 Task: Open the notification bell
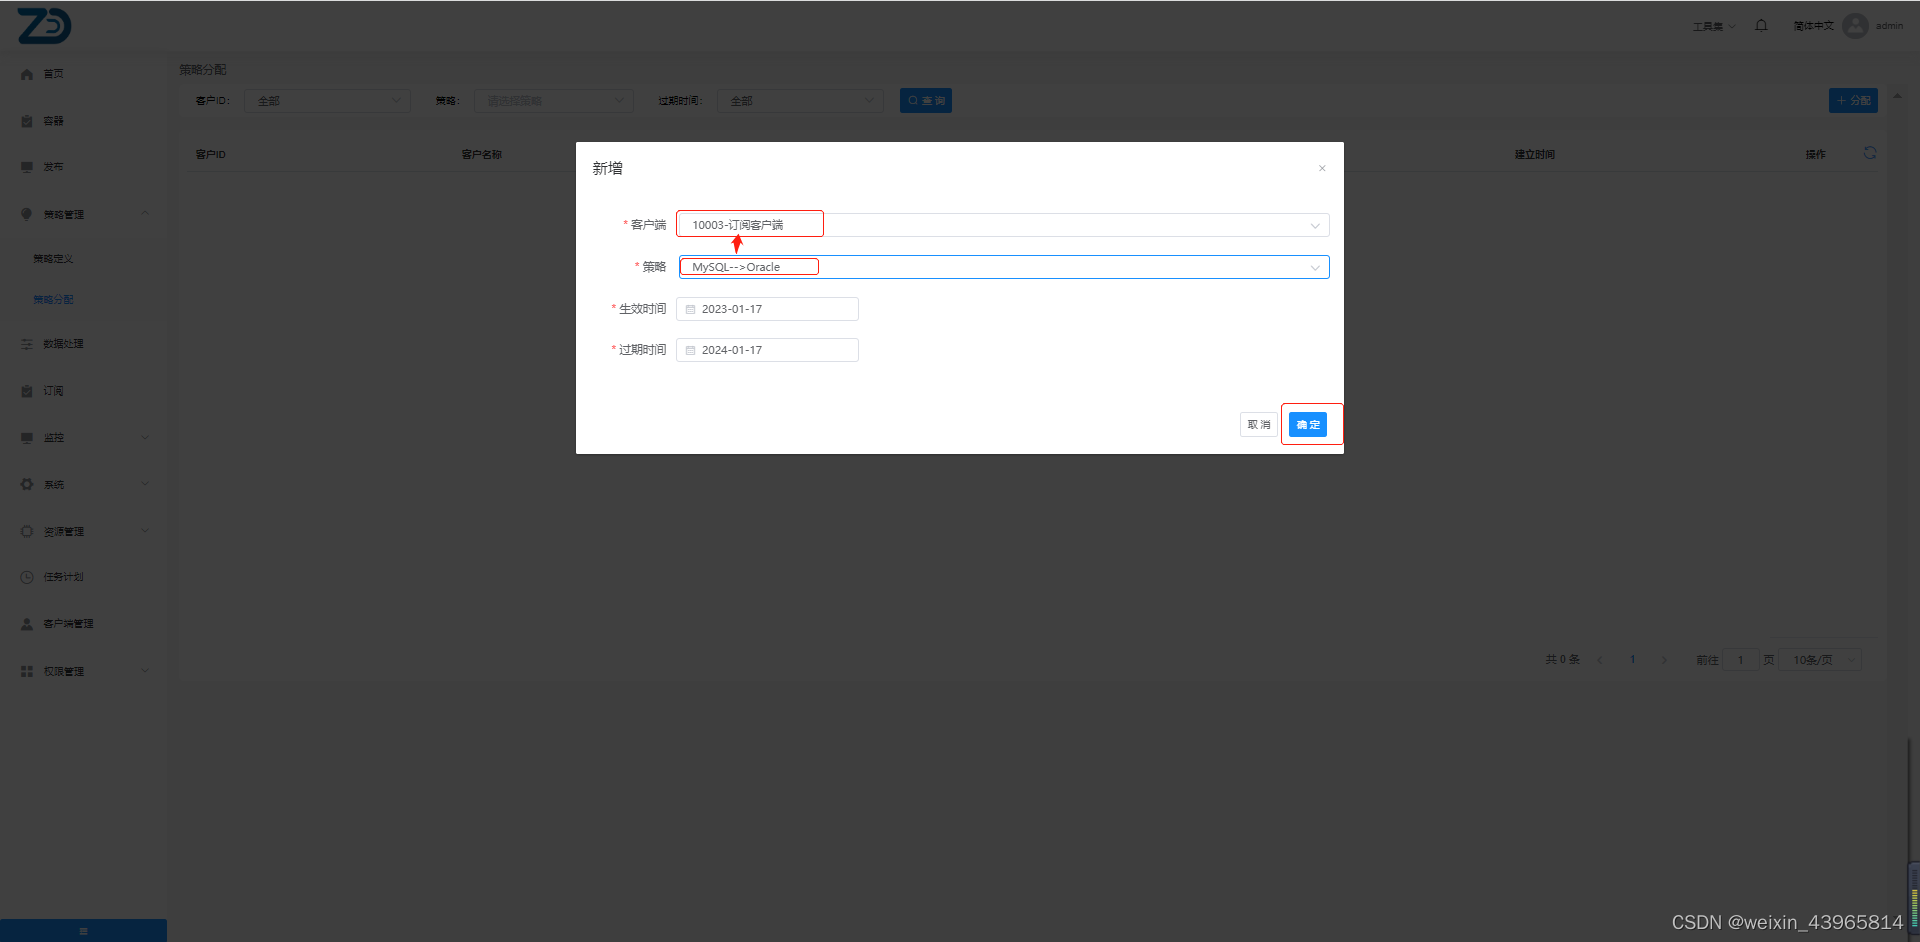tap(1761, 25)
